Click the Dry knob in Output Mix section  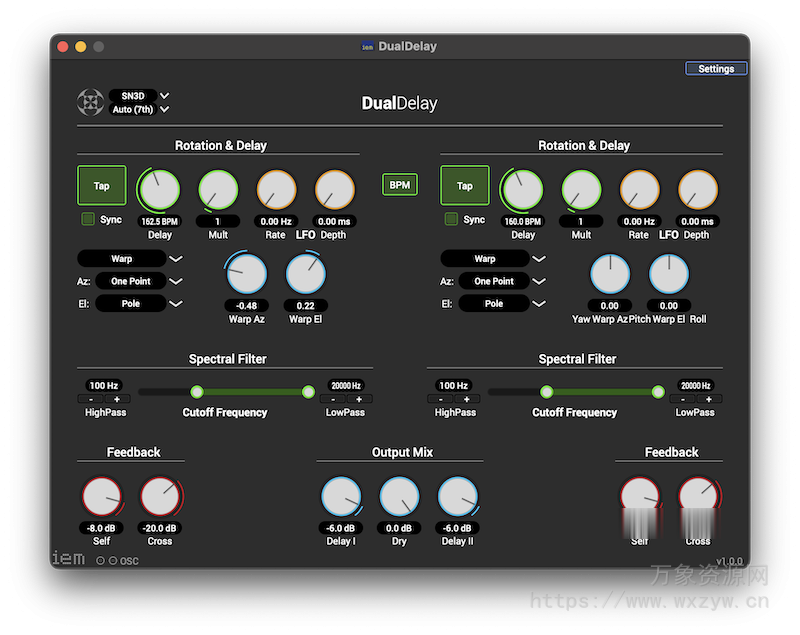point(399,495)
